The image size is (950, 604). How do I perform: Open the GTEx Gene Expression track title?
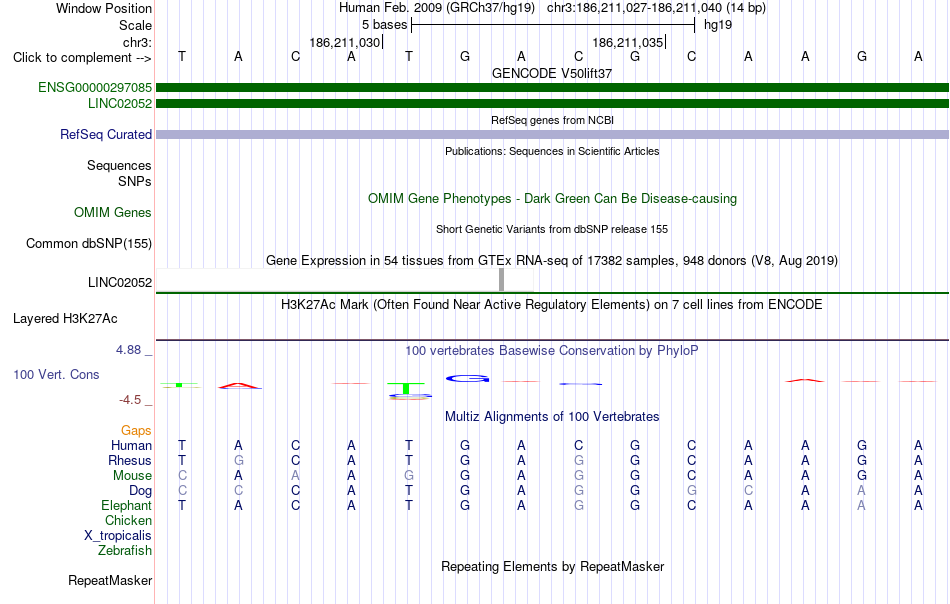552,261
